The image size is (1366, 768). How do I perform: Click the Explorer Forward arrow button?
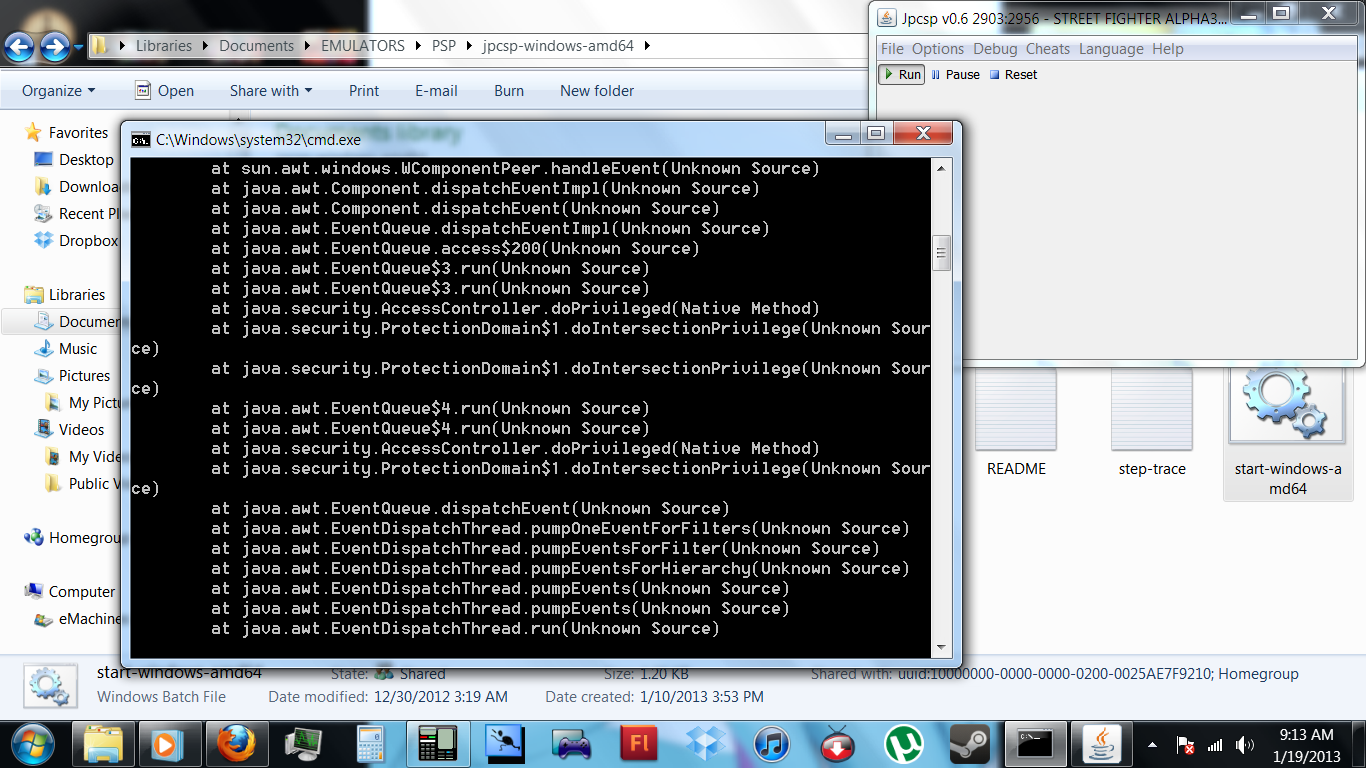[x=54, y=46]
